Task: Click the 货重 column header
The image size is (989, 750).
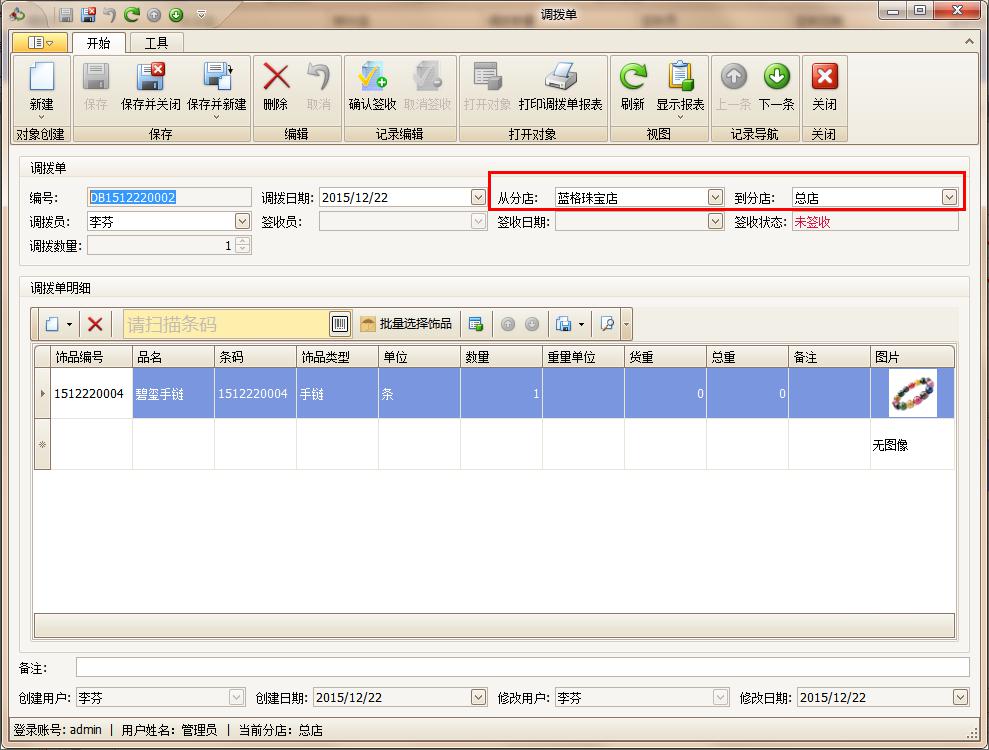Action: 665,357
